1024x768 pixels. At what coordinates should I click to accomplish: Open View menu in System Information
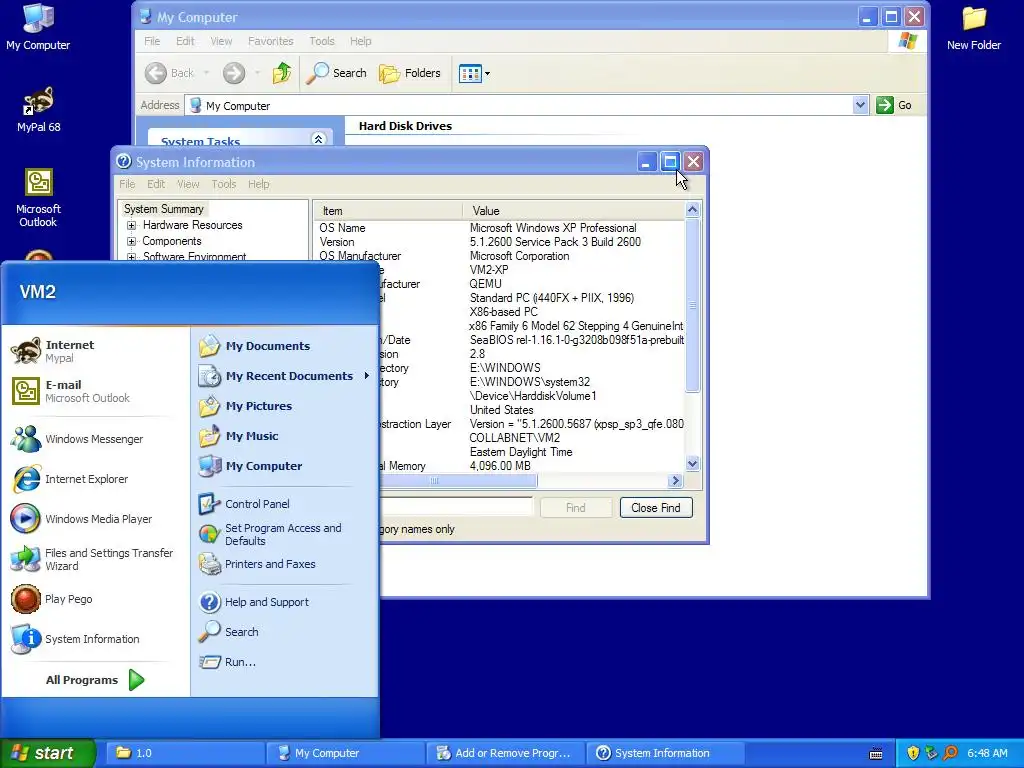pos(188,184)
